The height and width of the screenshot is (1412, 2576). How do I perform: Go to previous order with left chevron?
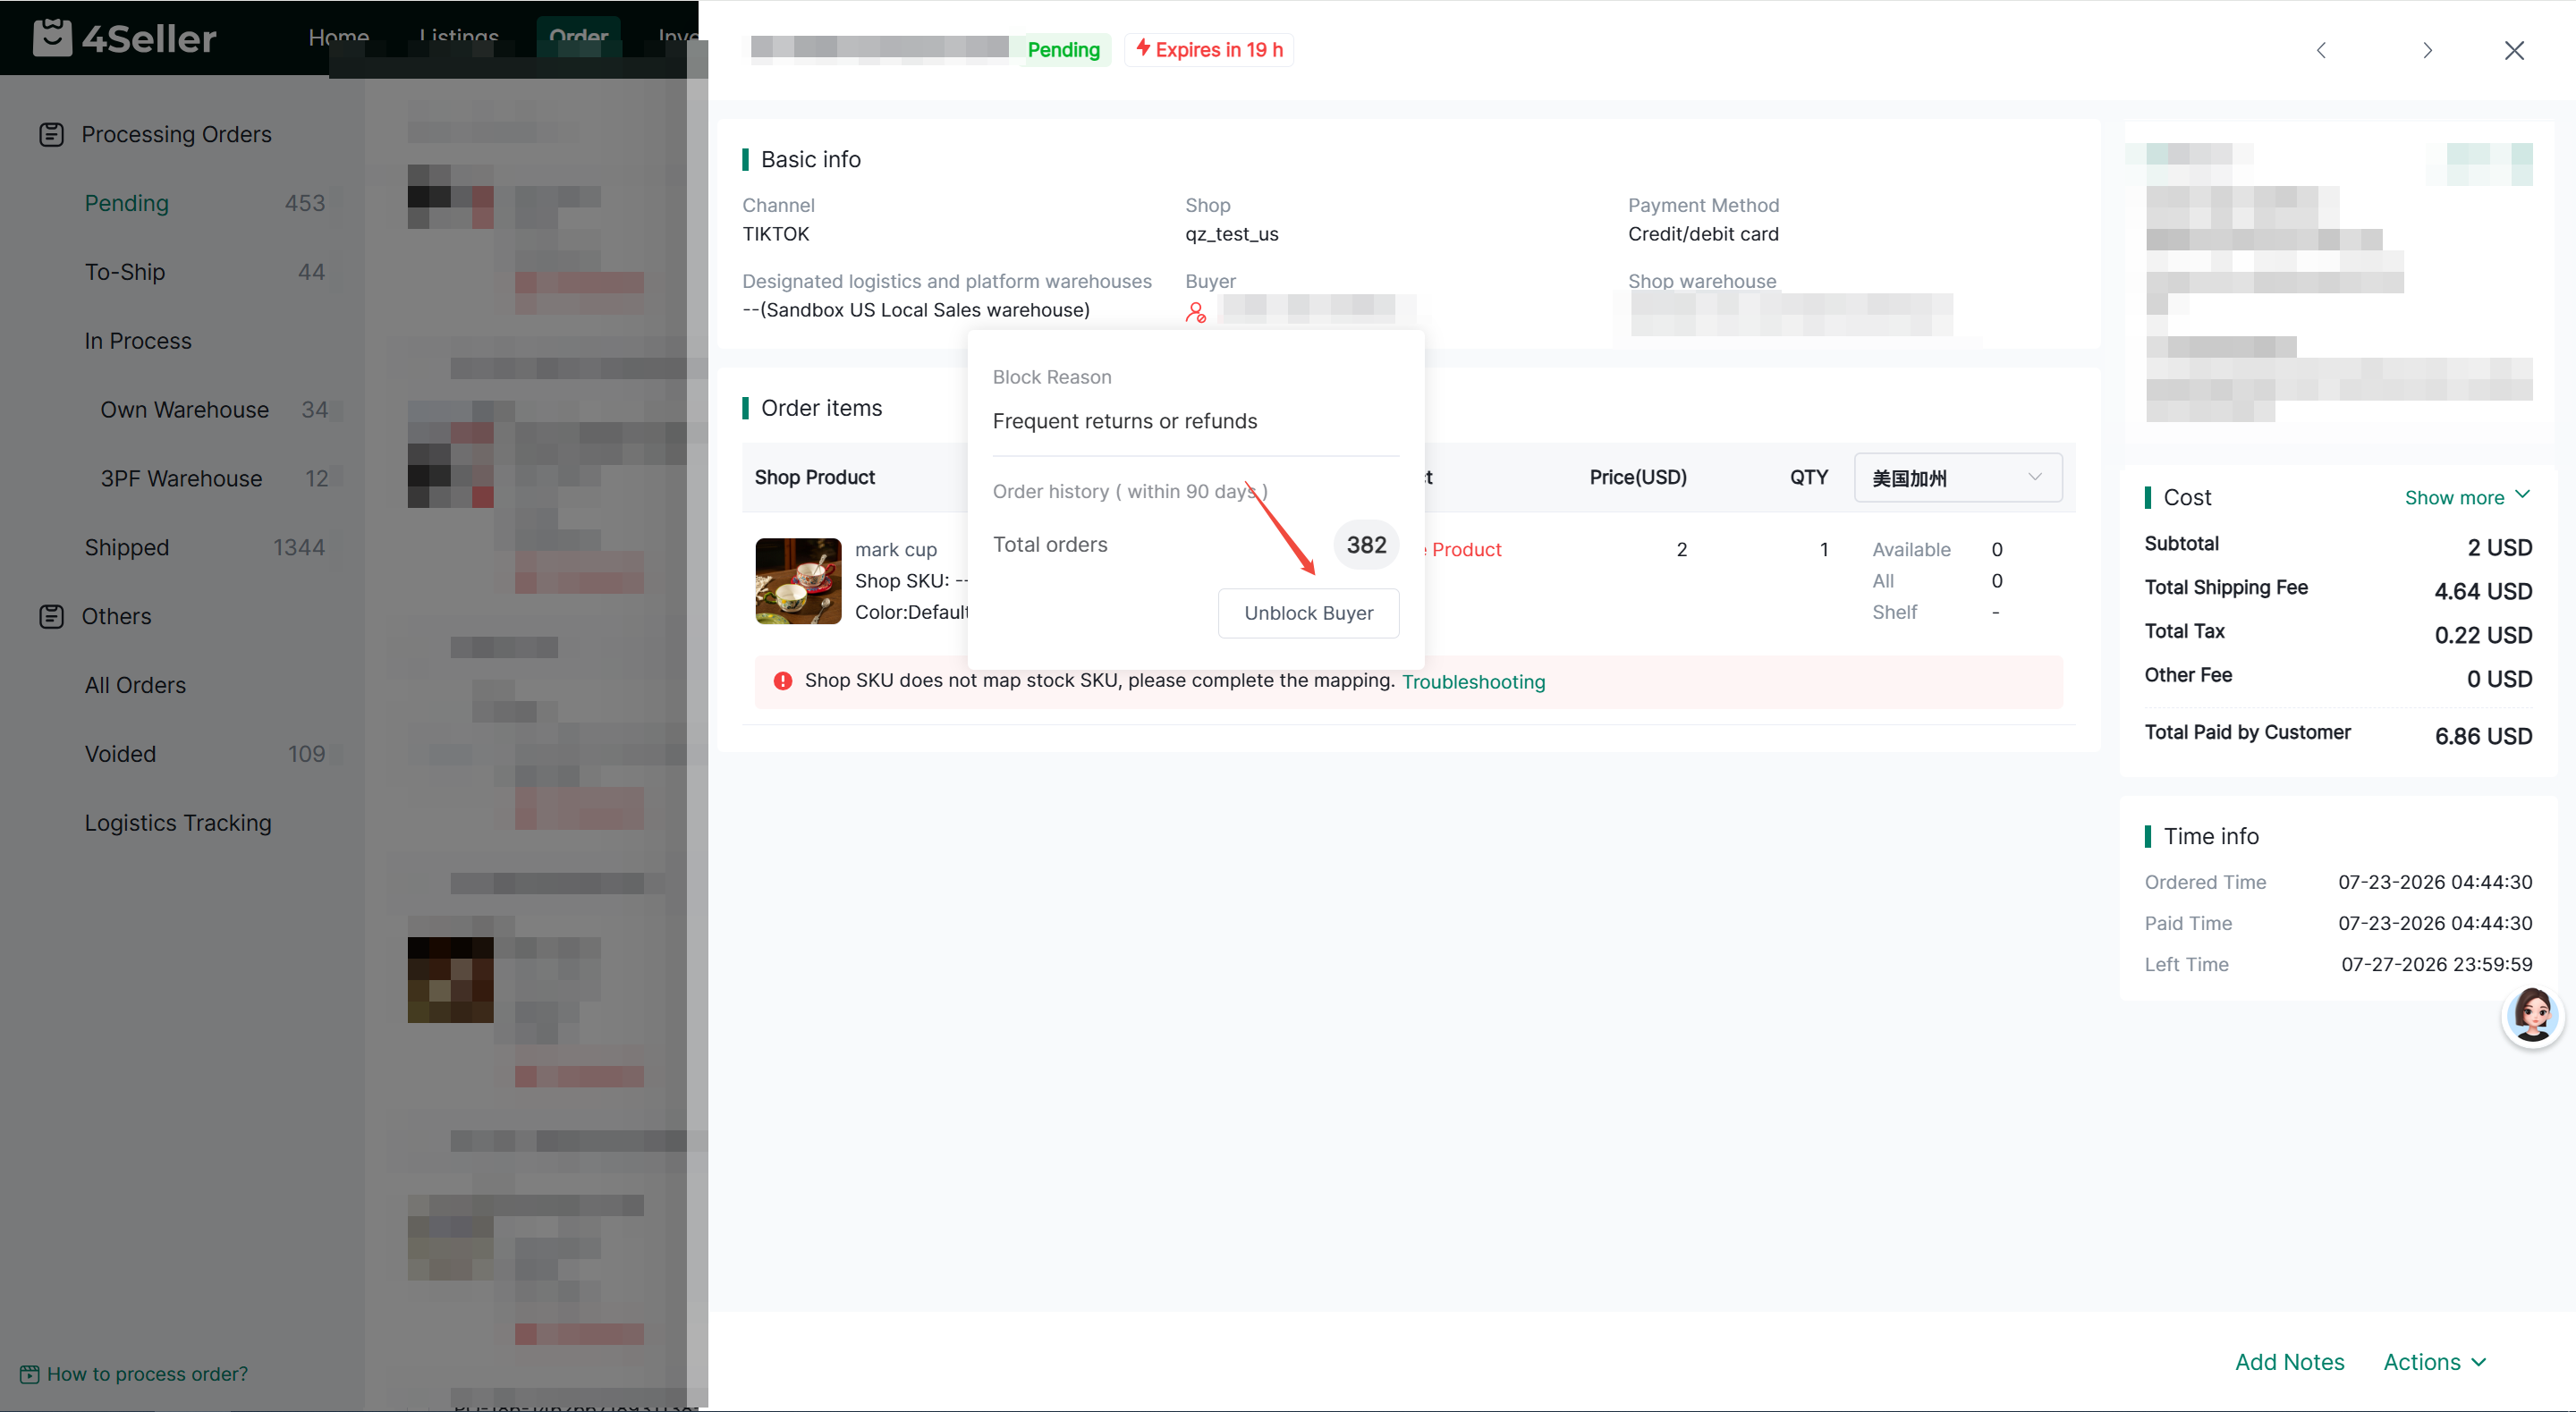2322,50
